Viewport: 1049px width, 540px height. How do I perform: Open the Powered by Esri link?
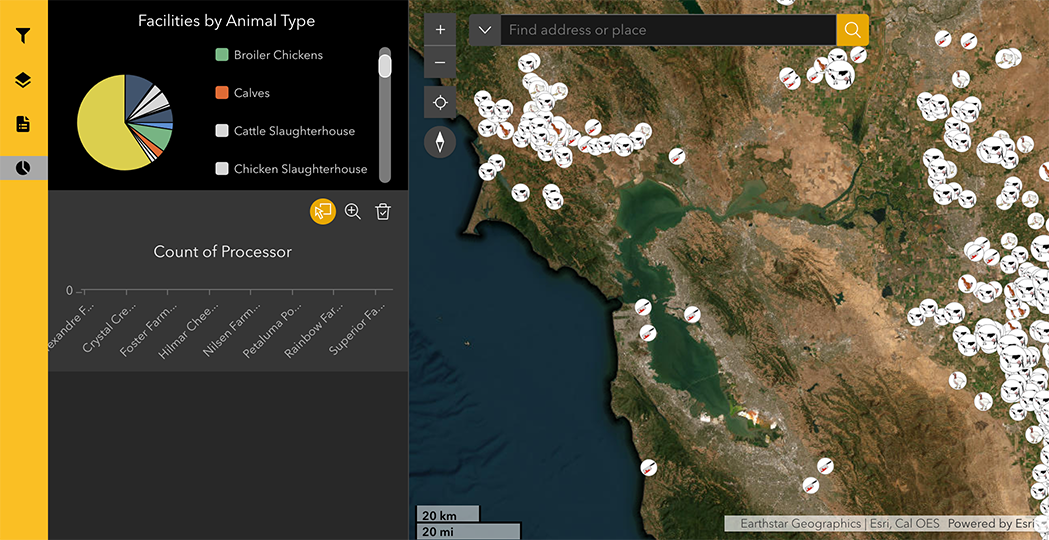[x=991, y=523]
